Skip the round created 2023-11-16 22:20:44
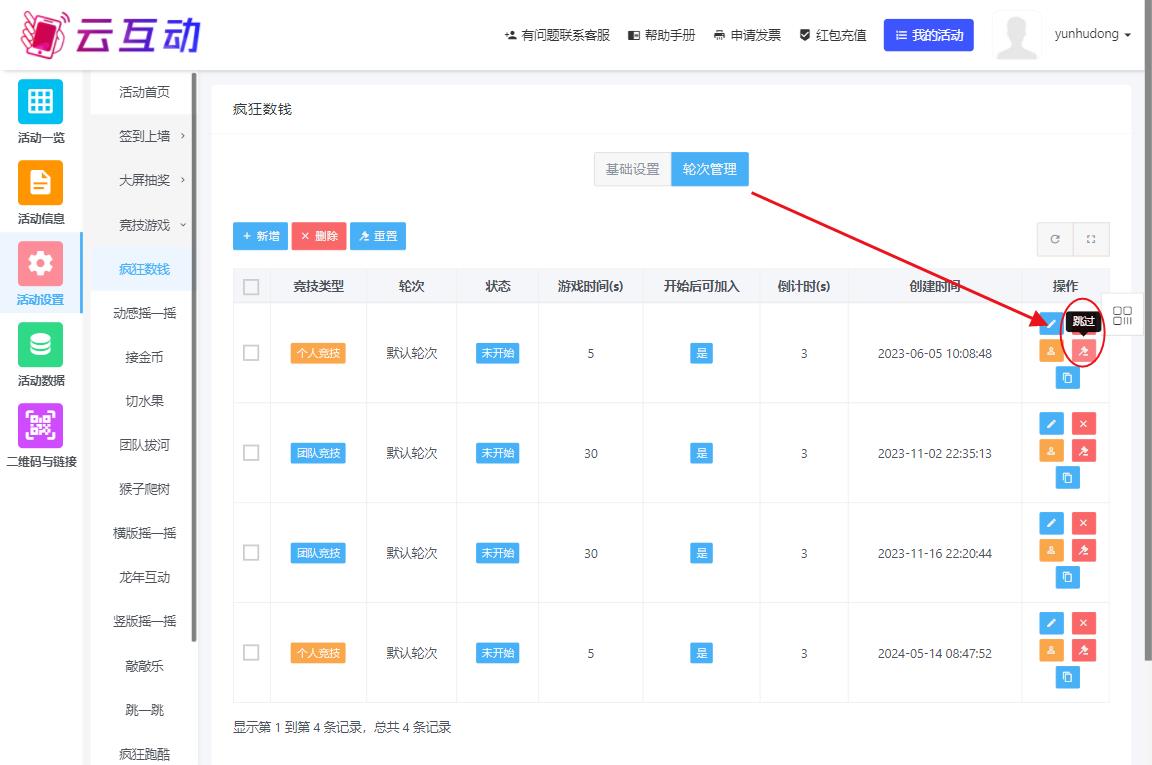The width and height of the screenshot is (1152, 765). click(x=1083, y=550)
